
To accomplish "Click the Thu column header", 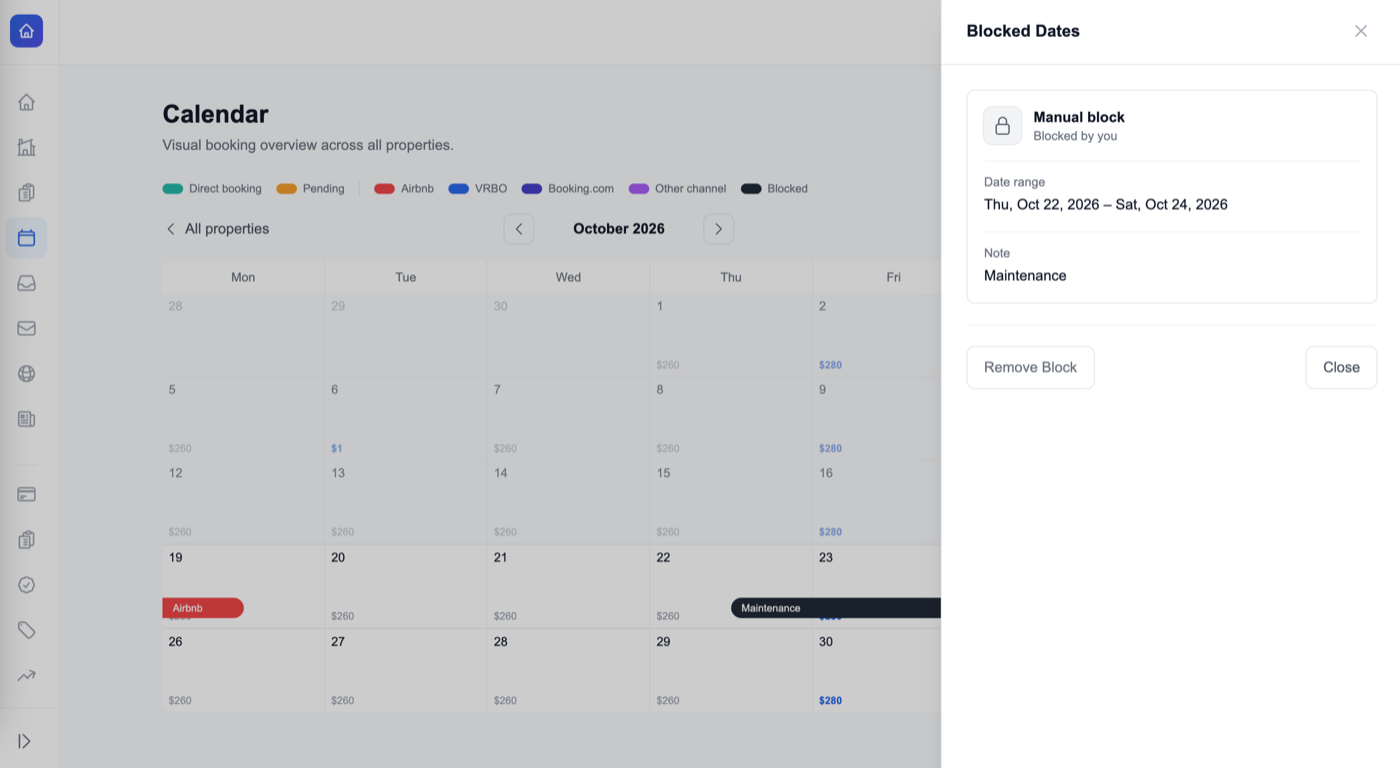I will 731,277.
